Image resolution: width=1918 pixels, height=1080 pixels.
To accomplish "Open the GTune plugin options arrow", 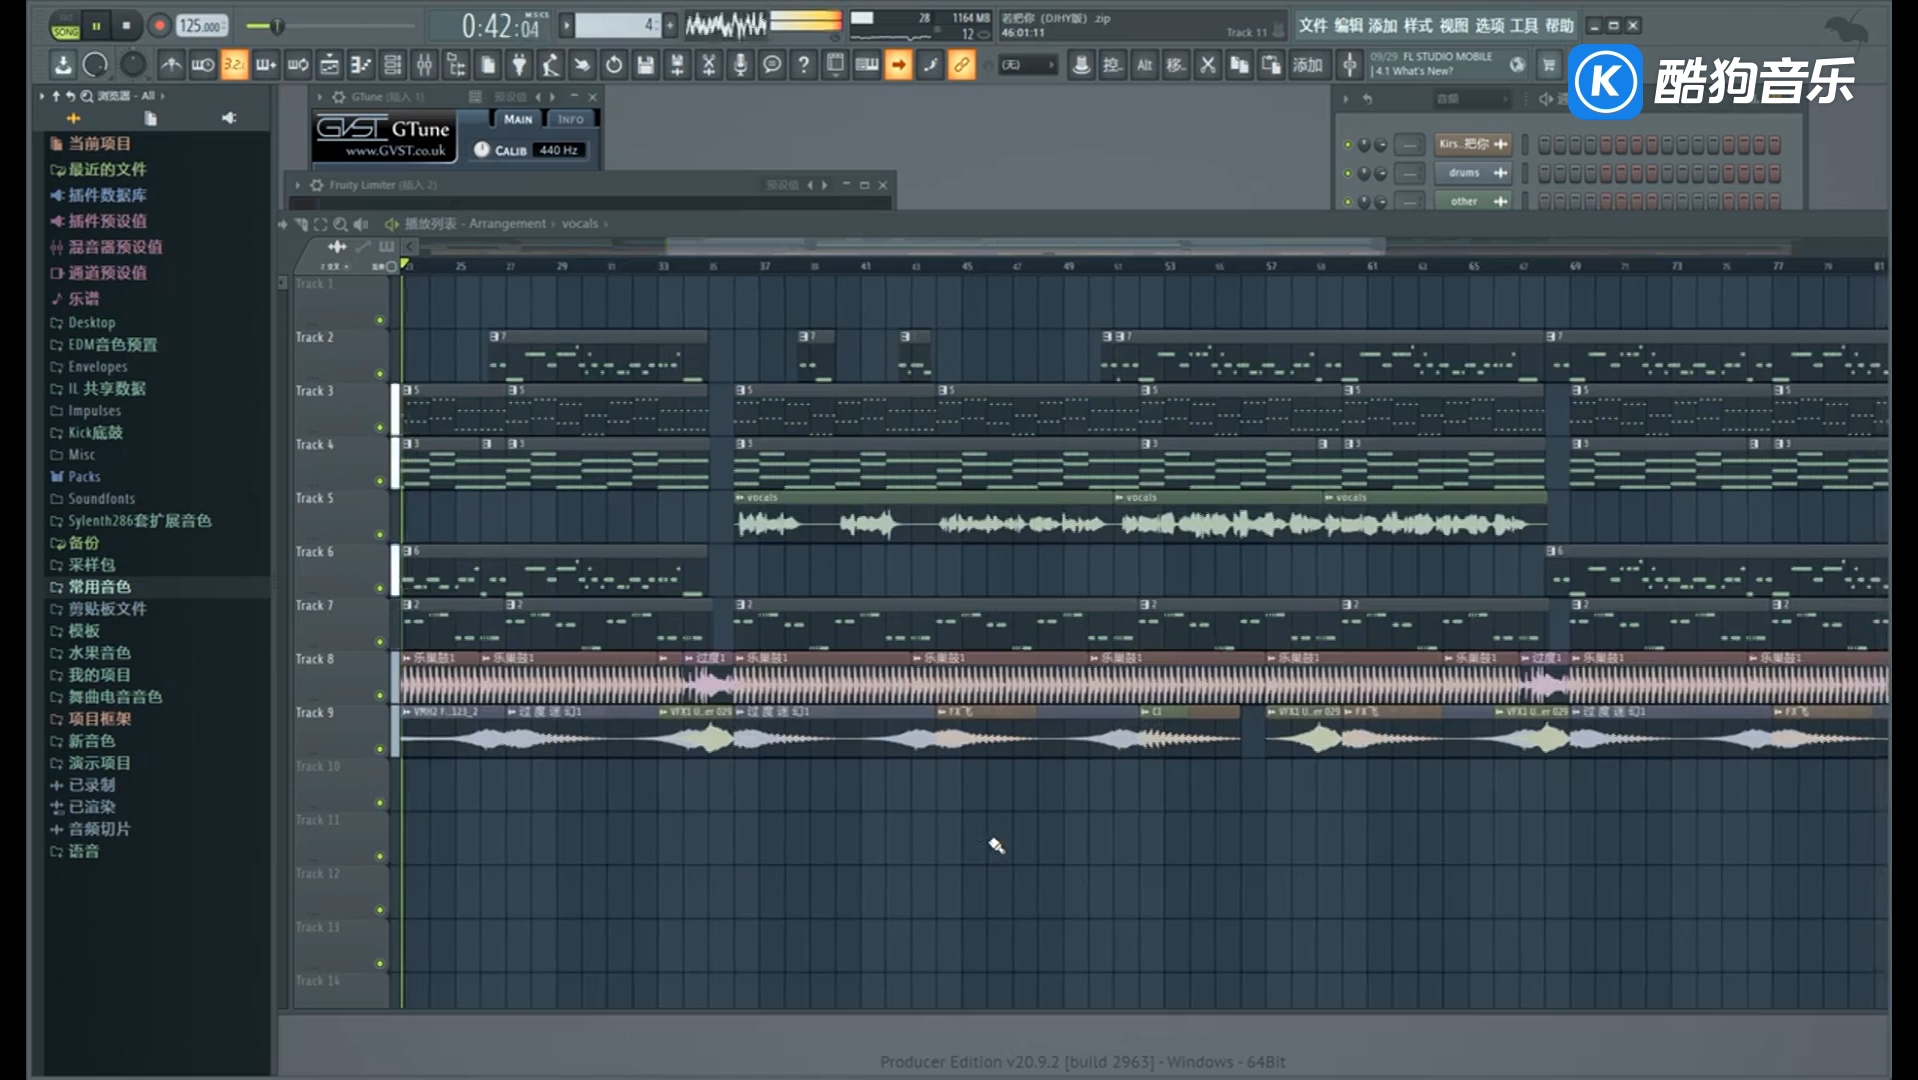I will 320,97.
